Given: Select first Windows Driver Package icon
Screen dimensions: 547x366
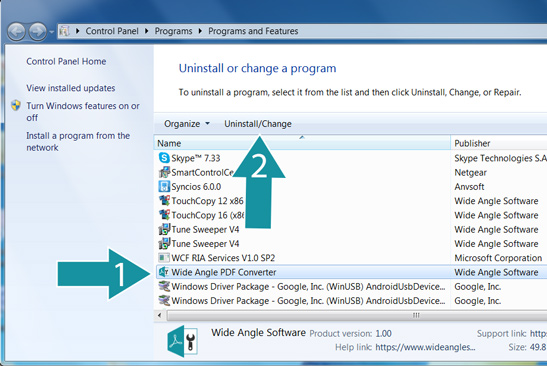Looking at the screenshot, I should [164, 286].
